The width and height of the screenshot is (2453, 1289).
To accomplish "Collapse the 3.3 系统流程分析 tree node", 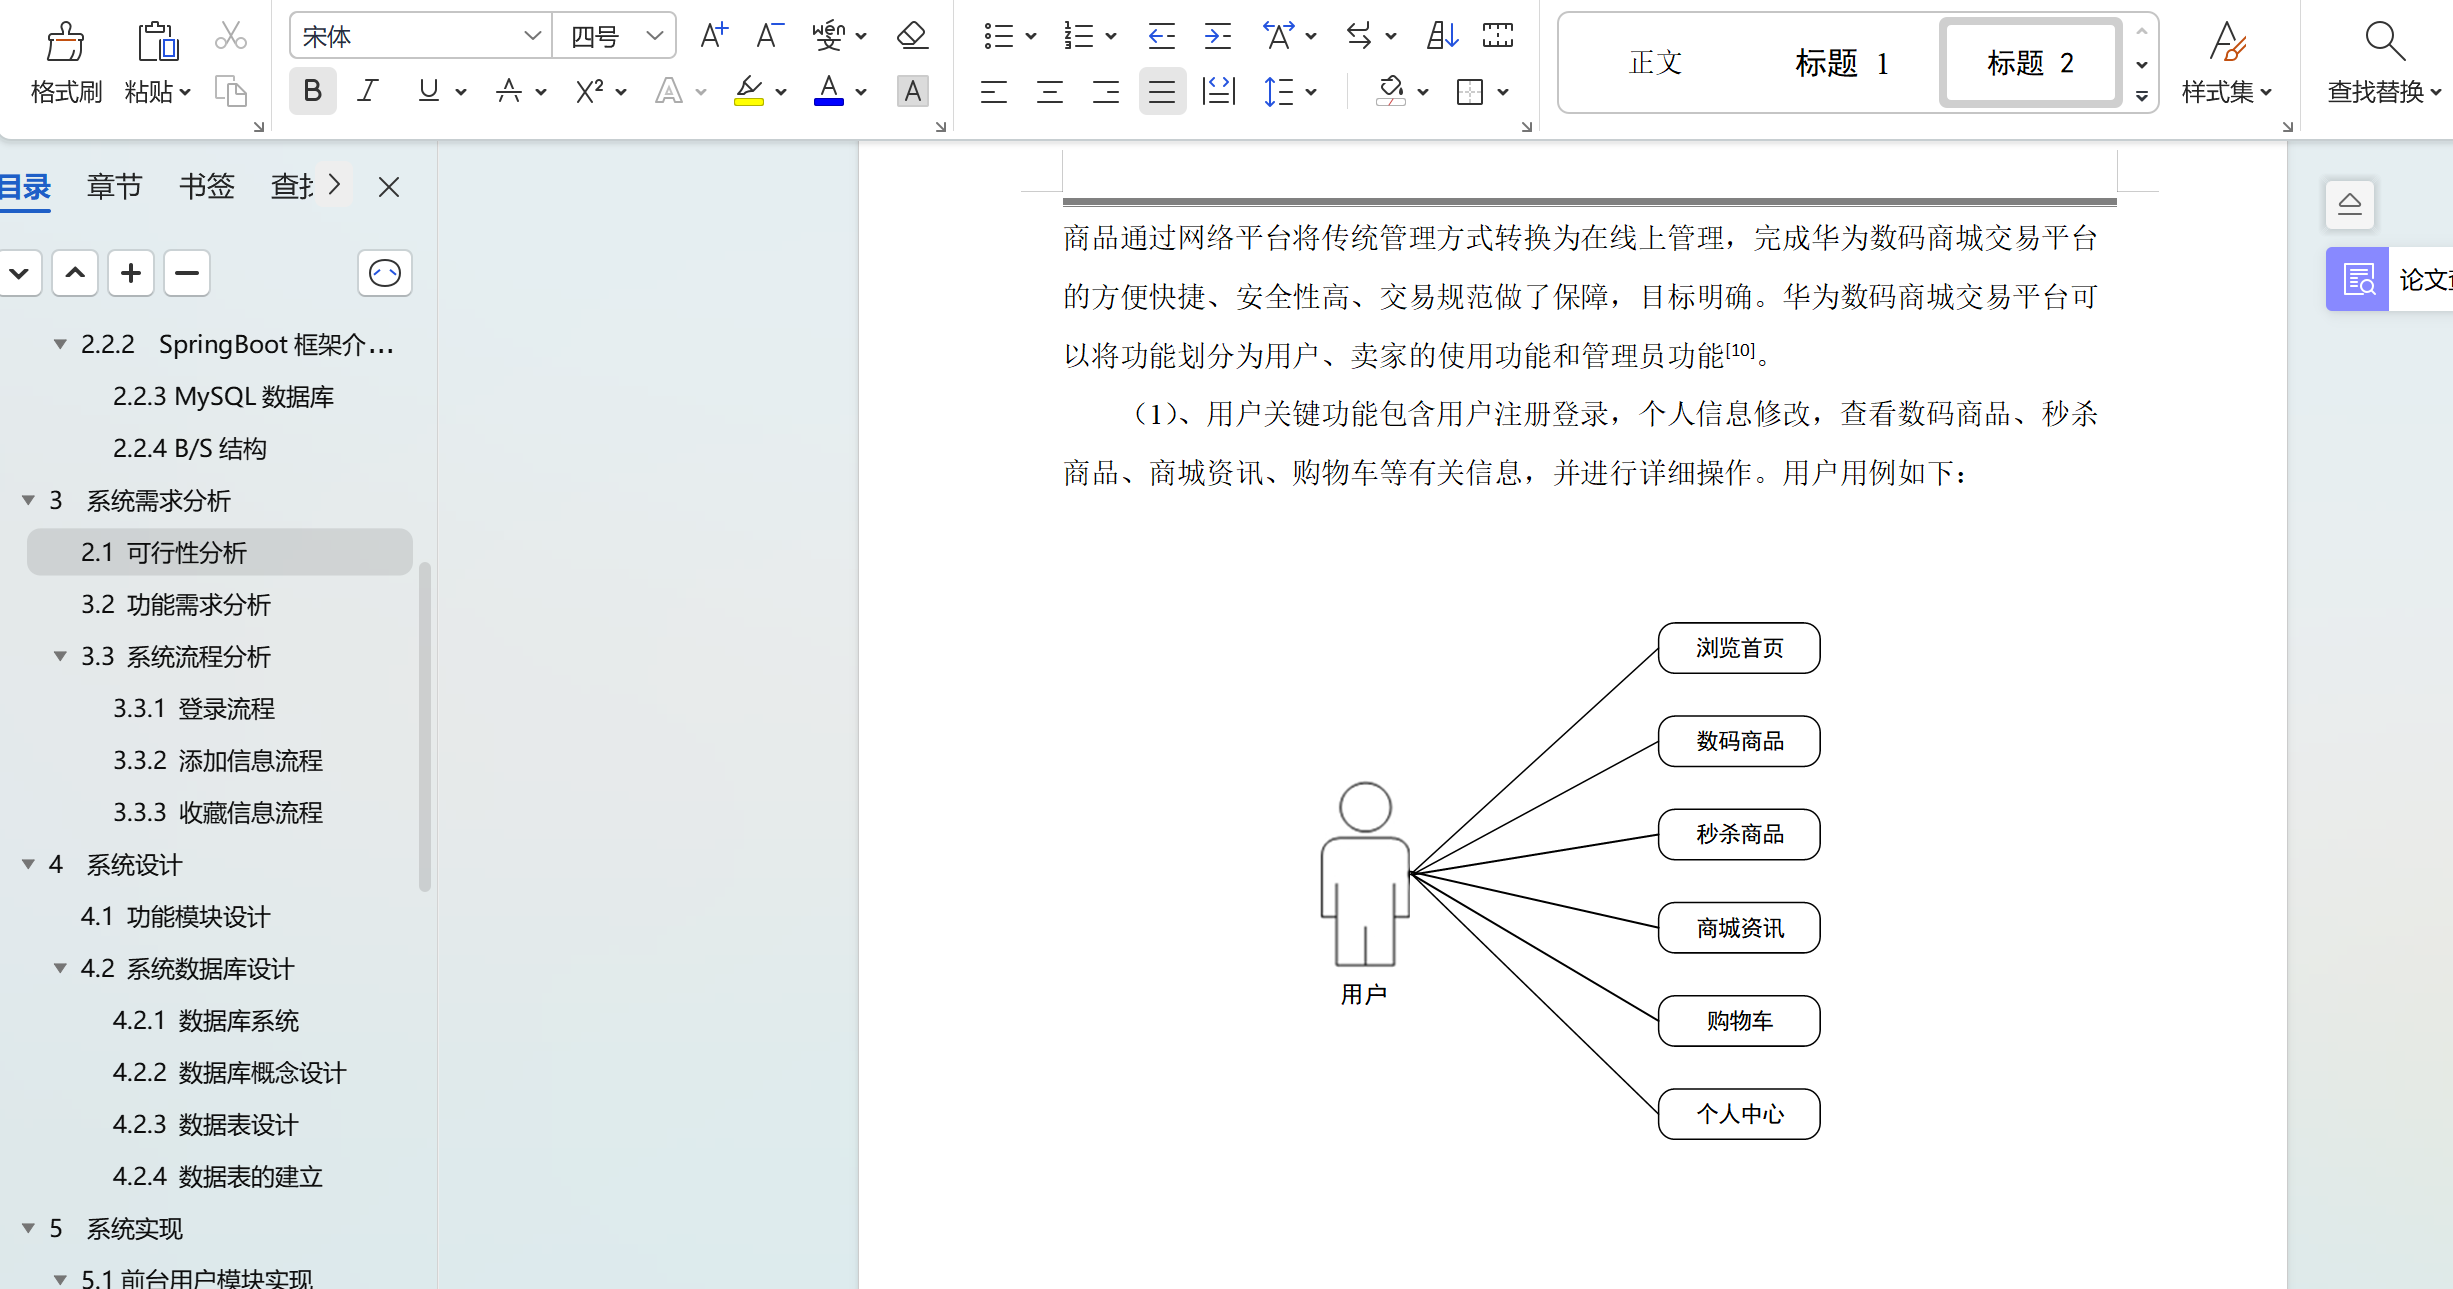I will [60, 657].
